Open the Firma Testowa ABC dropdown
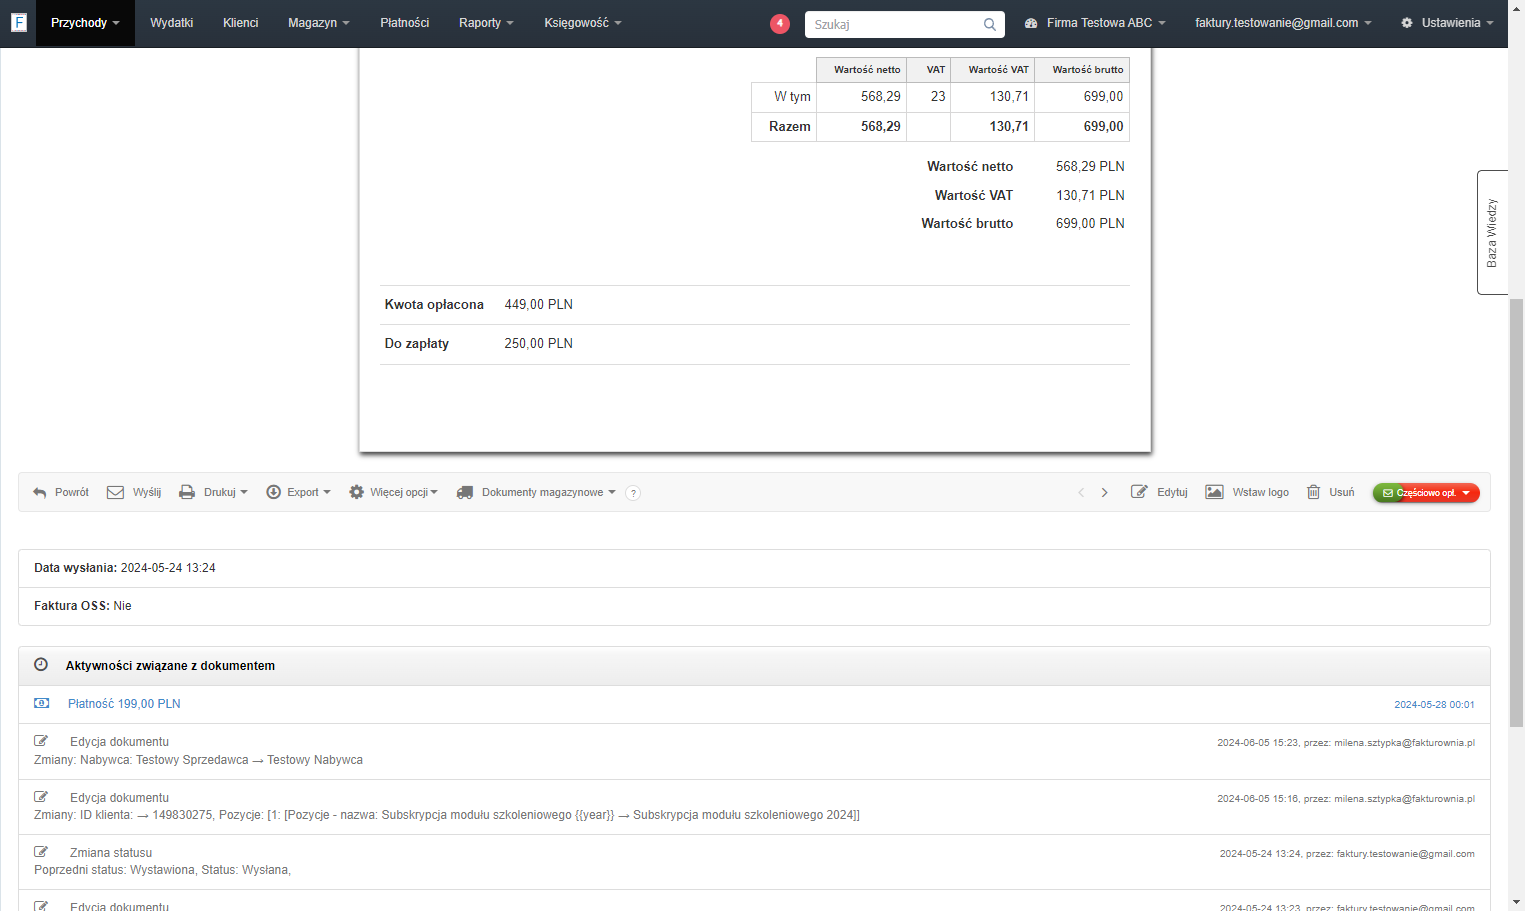This screenshot has height=911, width=1525. click(1095, 23)
